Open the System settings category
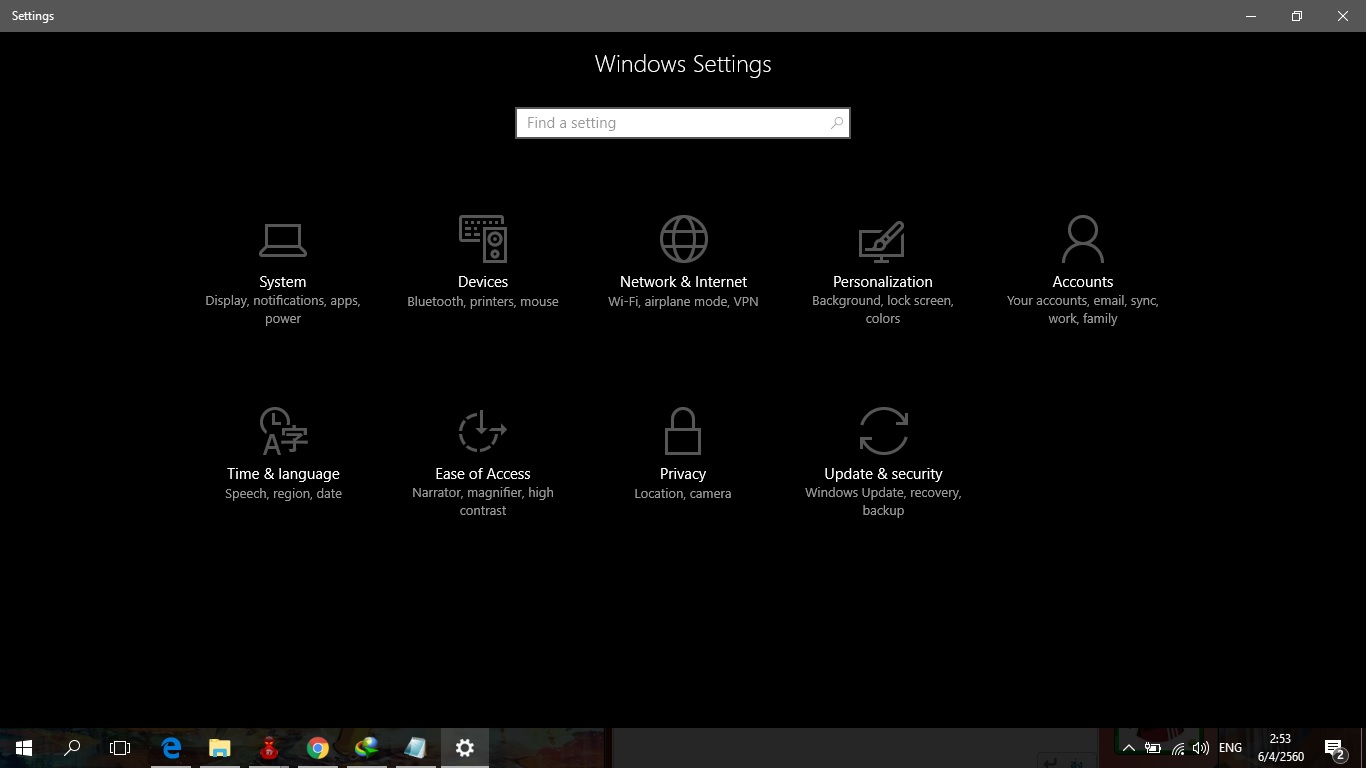1366x768 pixels. (x=283, y=271)
